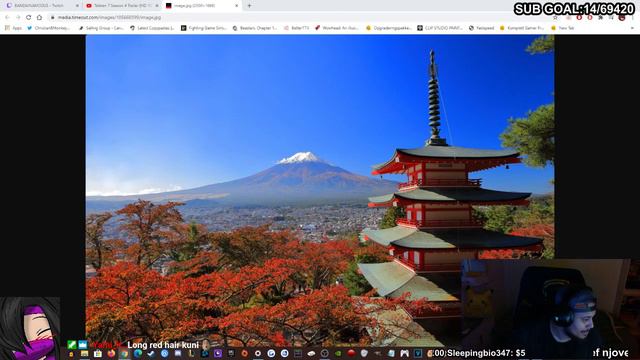Open the Fighting Game bookmark
The height and width of the screenshot is (360, 640).
point(203,28)
